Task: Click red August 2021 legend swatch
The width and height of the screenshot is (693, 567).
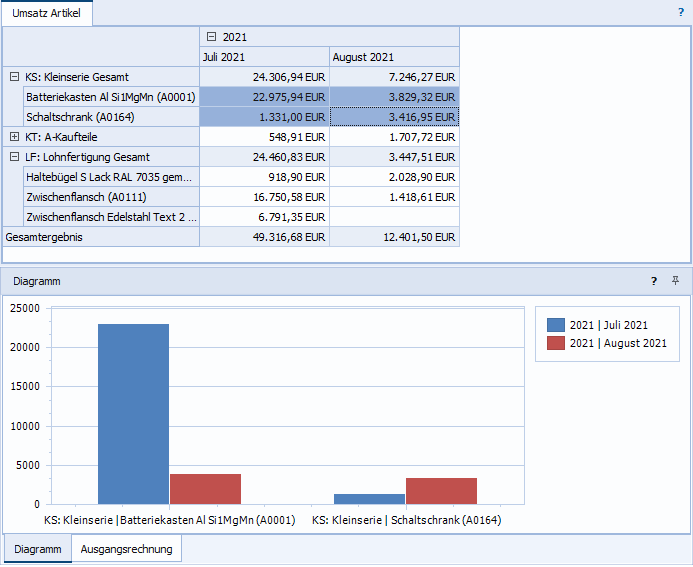Action: [556, 344]
